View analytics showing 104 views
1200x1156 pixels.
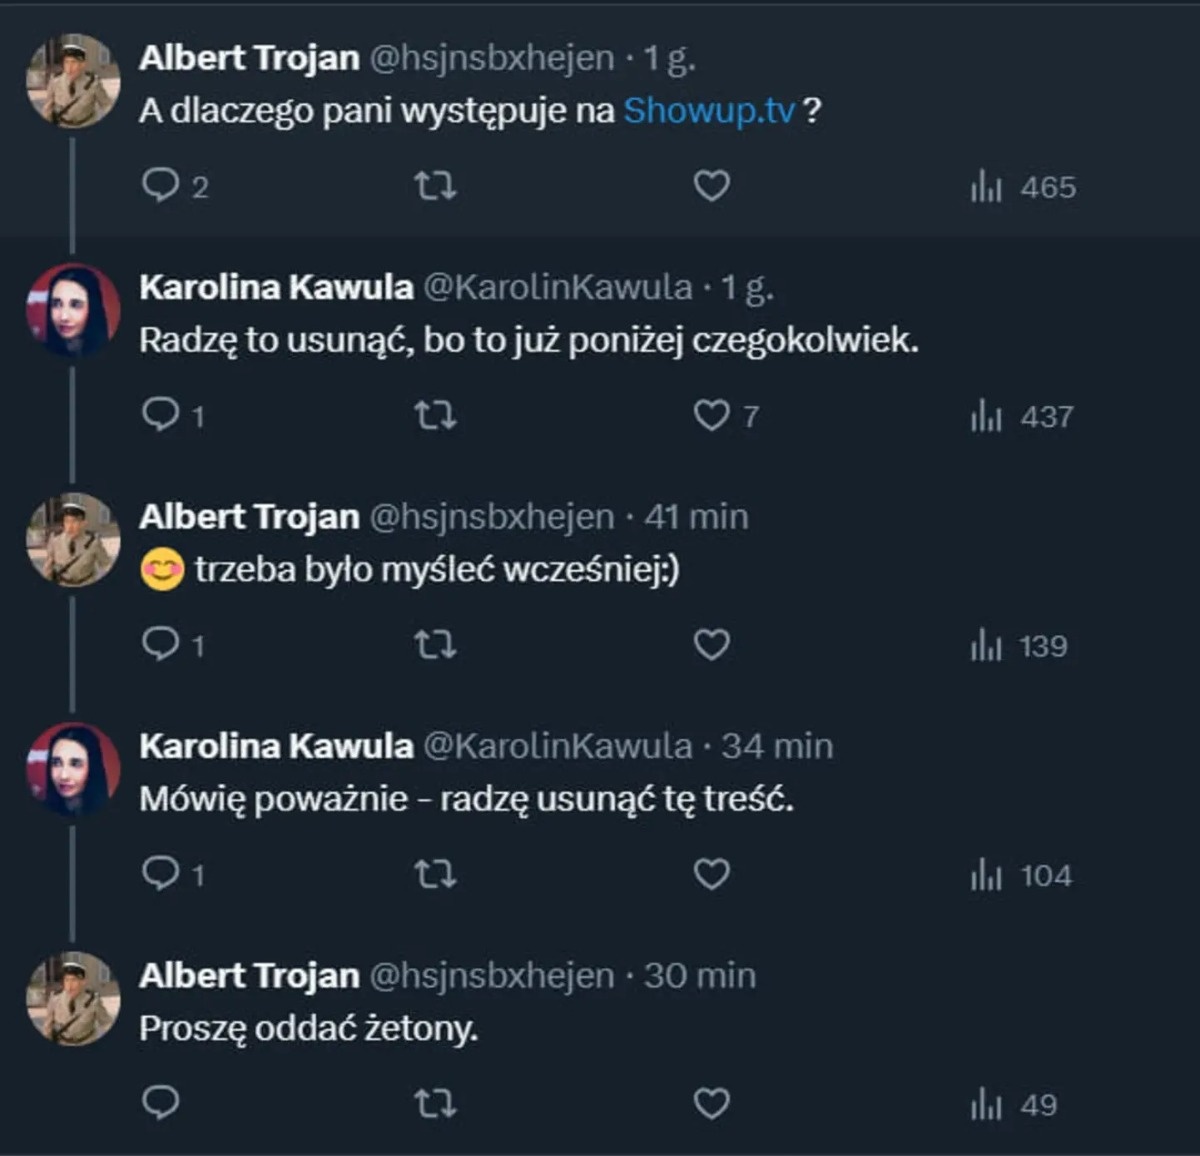click(x=1021, y=876)
